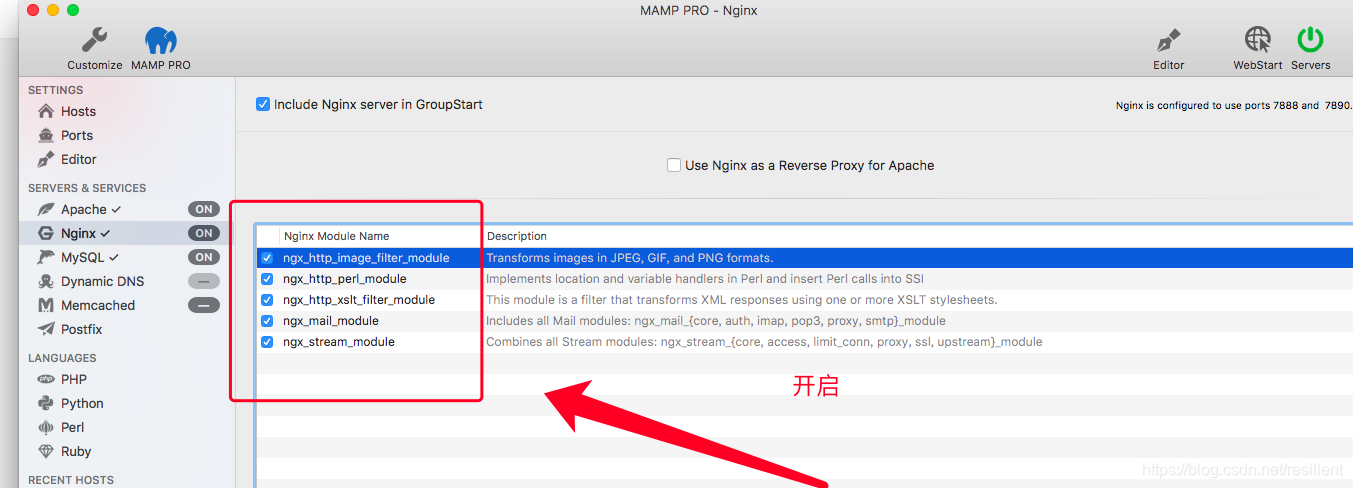Open Apache server settings
The height and width of the screenshot is (488, 1353).
tap(84, 209)
